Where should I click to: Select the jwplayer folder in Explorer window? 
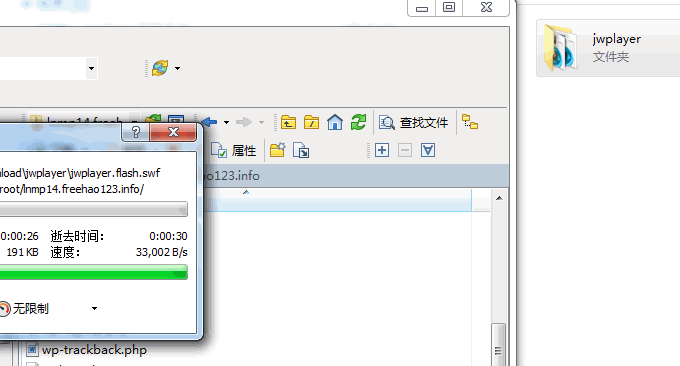tap(608, 48)
